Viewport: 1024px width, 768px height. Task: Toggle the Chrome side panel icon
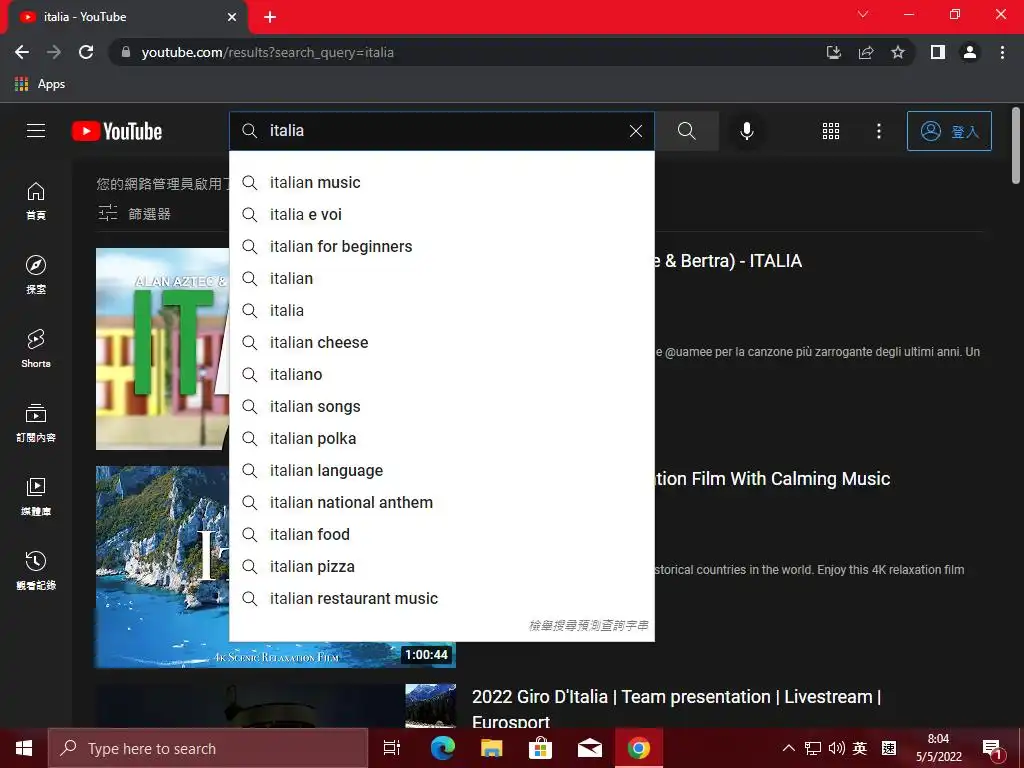point(938,52)
